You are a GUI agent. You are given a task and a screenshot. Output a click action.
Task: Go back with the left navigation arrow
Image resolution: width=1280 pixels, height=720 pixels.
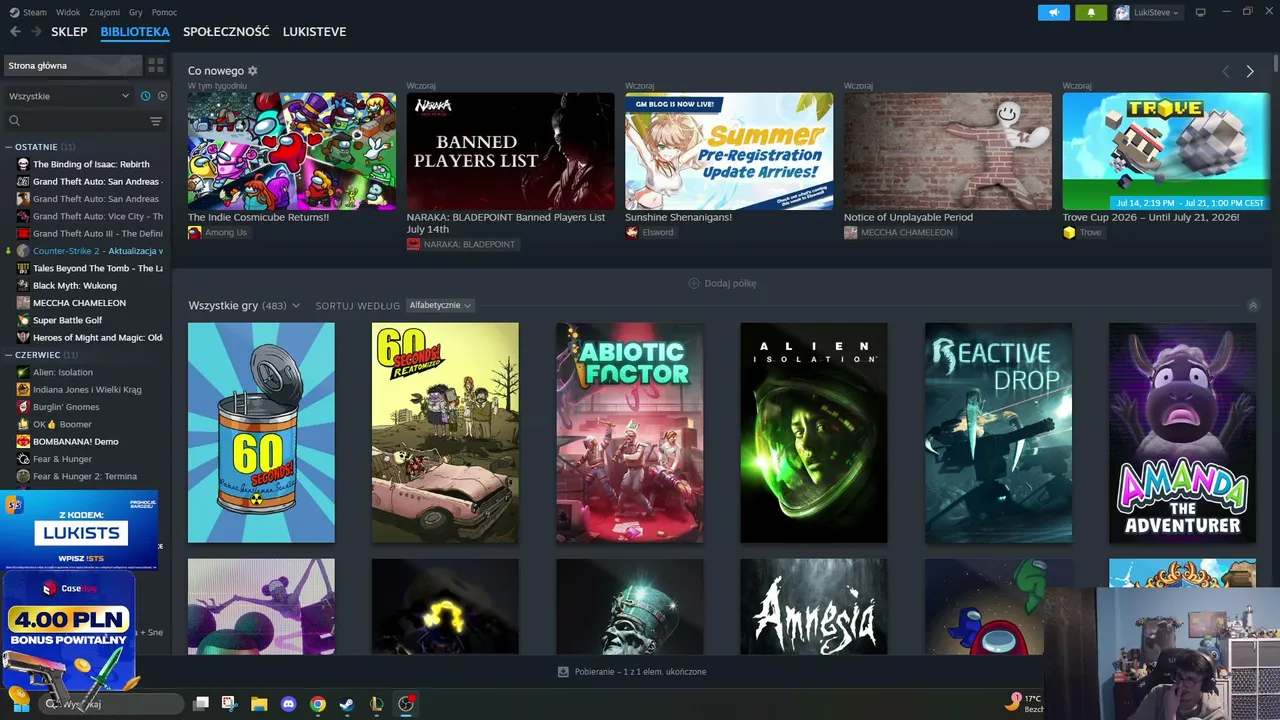[15, 32]
